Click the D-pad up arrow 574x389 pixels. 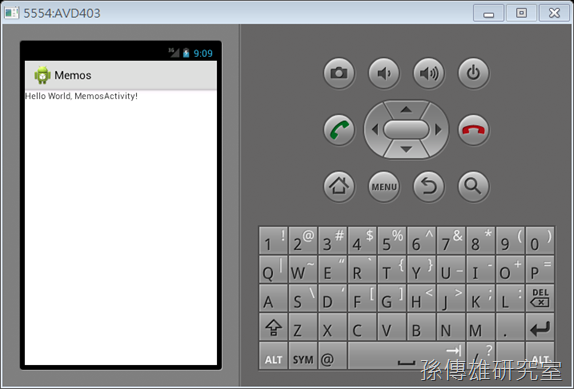(406, 109)
